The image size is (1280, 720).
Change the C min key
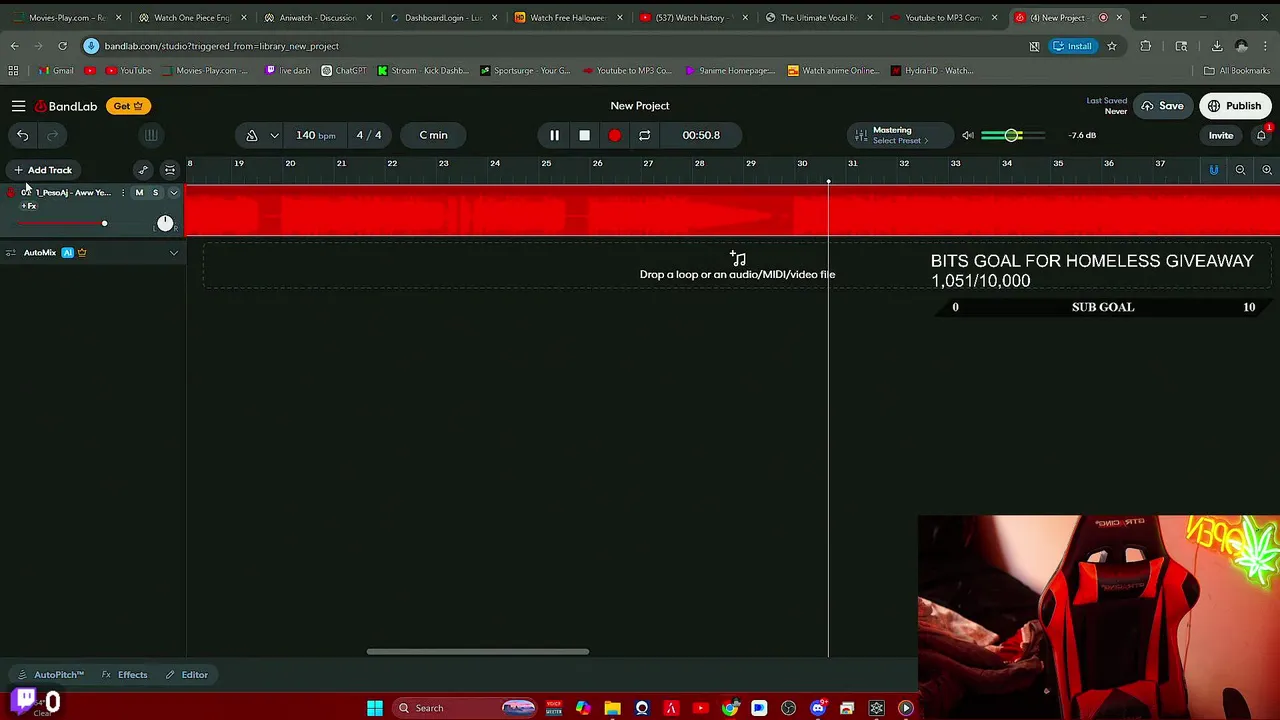[433, 135]
